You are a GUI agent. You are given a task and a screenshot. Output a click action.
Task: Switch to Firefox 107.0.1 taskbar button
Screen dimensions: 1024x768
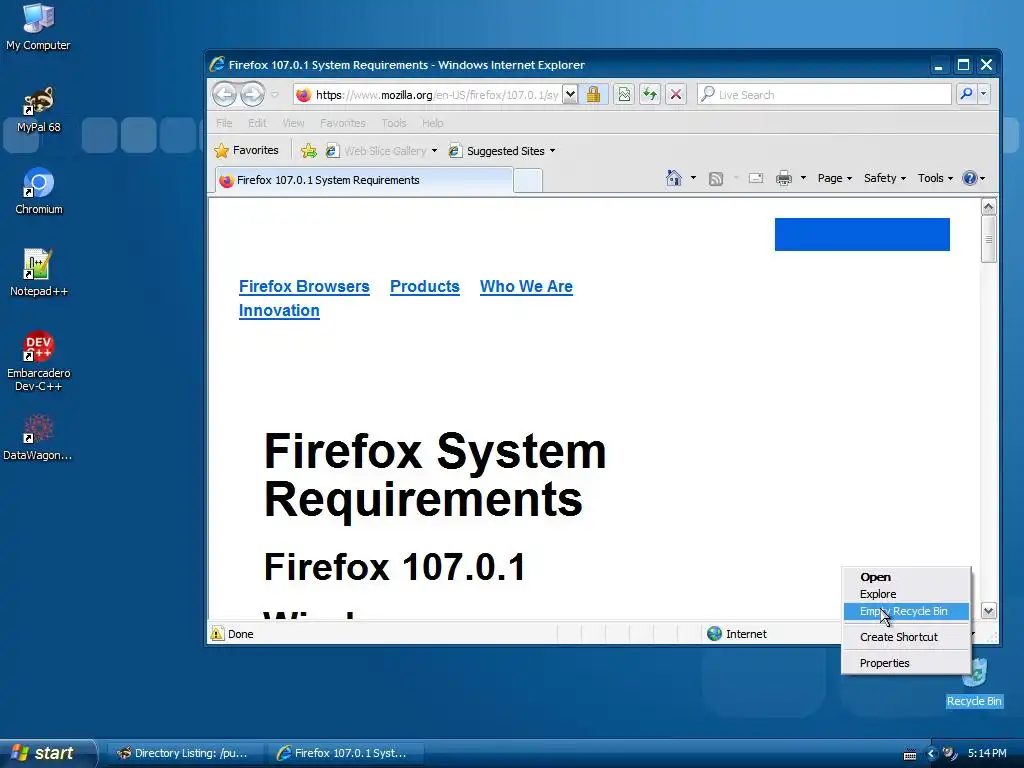point(346,753)
